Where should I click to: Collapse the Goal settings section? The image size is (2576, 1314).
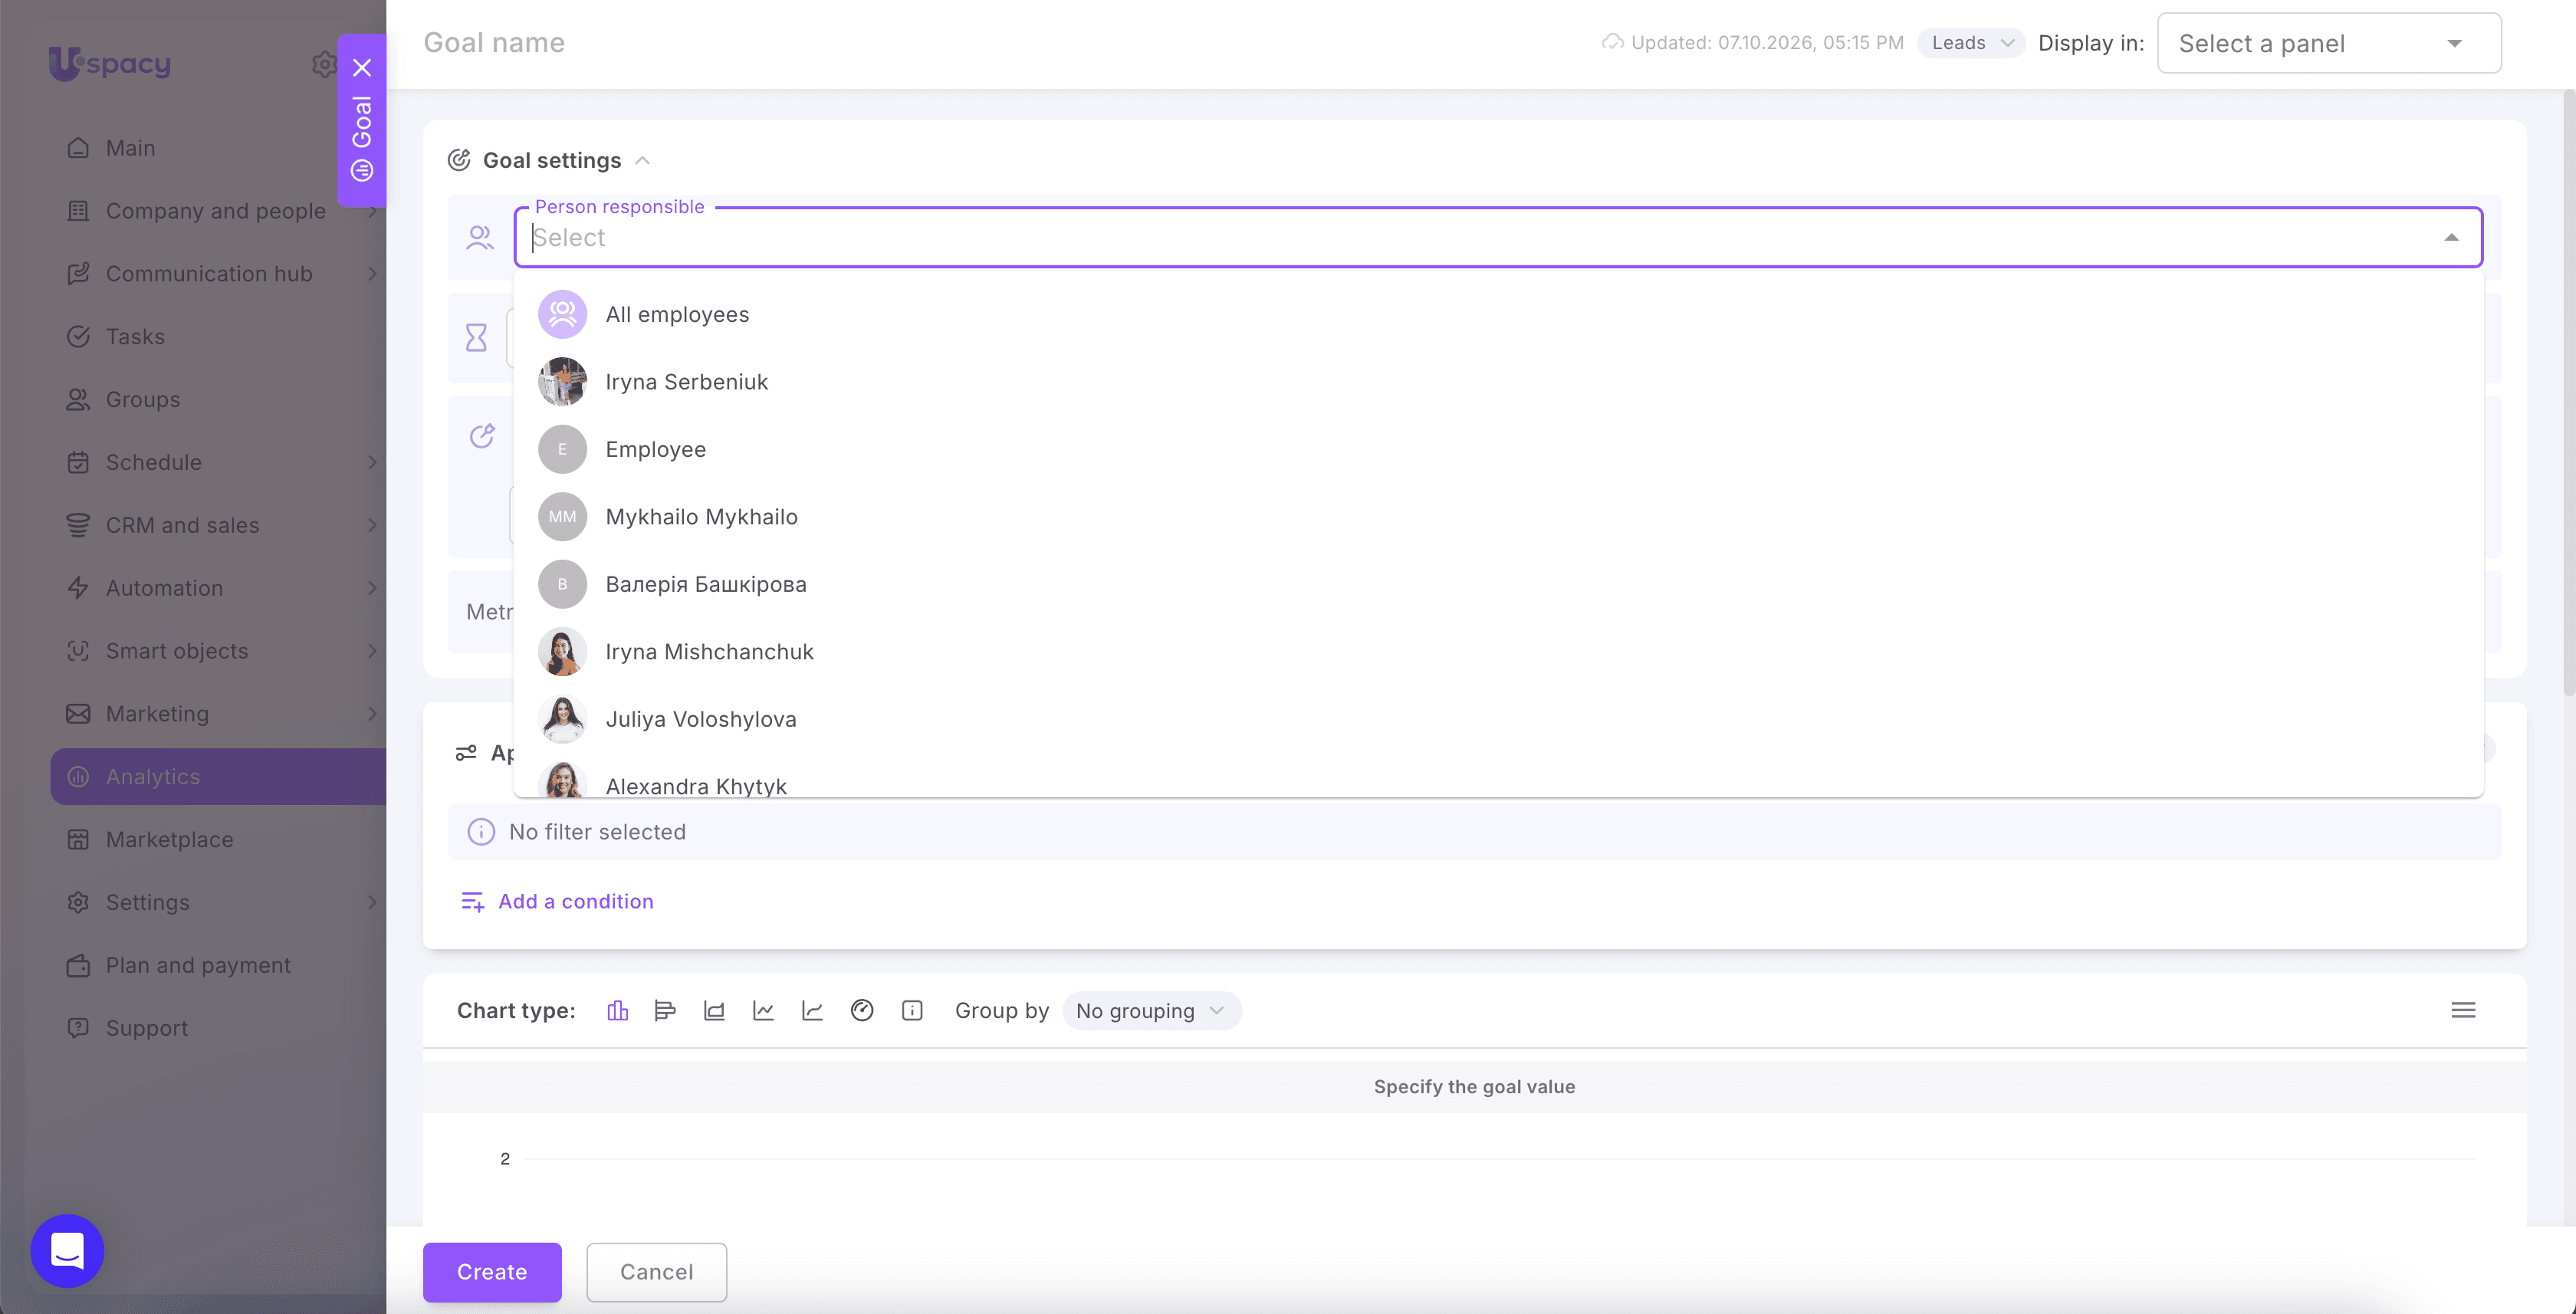point(643,160)
